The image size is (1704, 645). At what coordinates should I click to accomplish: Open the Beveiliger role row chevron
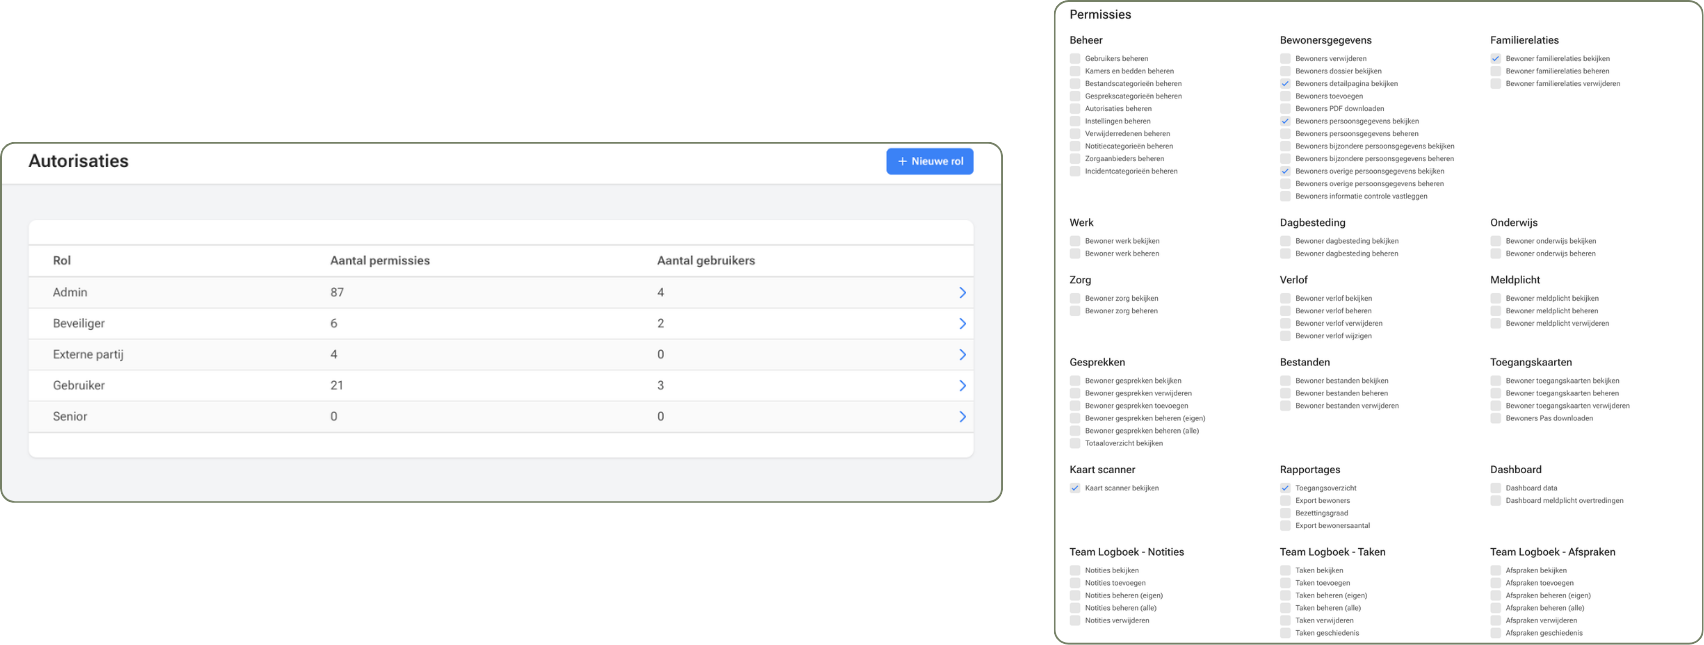pyautogui.click(x=962, y=324)
